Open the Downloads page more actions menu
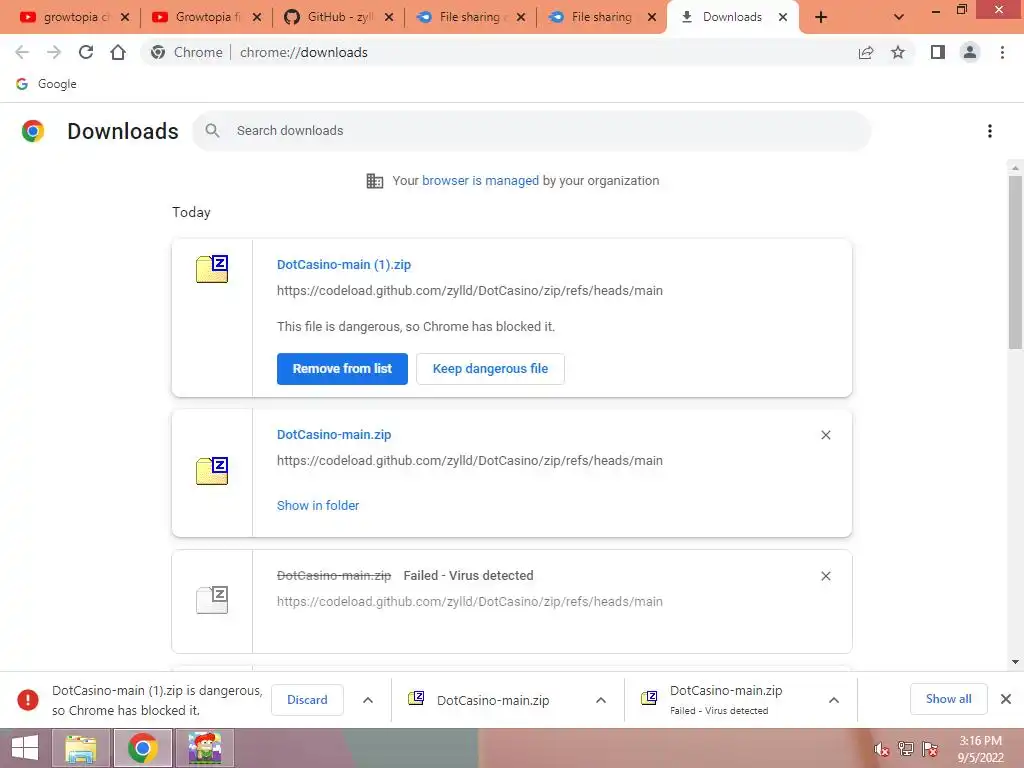The height and width of the screenshot is (768, 1024). click(x=990, y=131)
